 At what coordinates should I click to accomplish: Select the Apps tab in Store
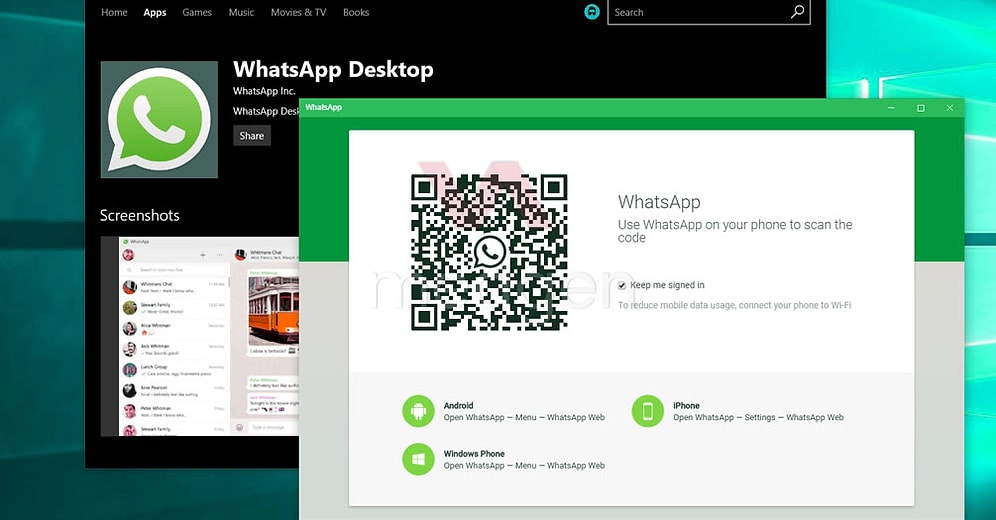(x=155, y=12)
